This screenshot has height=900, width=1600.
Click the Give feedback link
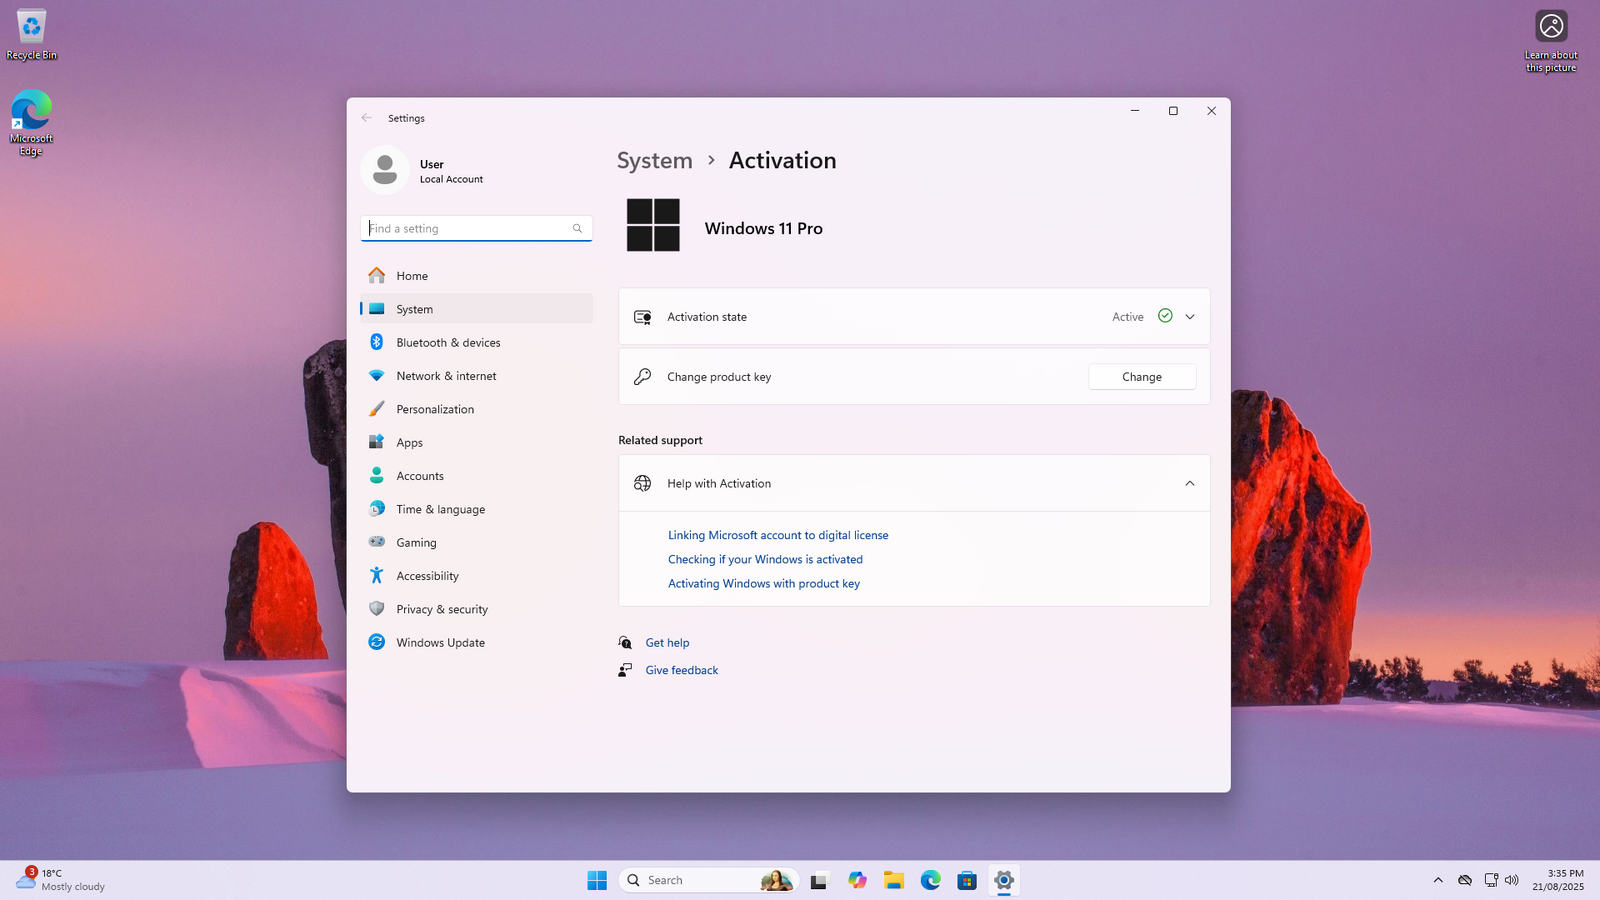click(682, 670)
